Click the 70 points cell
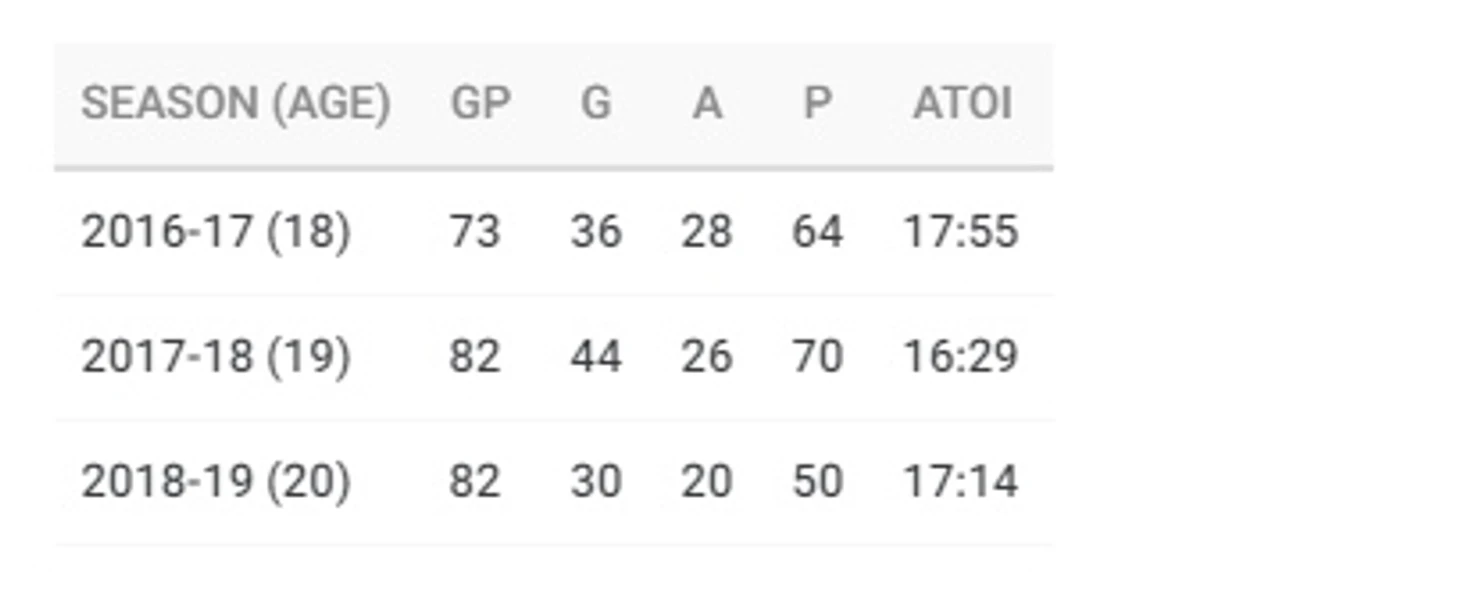Screen dimensions: 1460x593 pos(818,357)
